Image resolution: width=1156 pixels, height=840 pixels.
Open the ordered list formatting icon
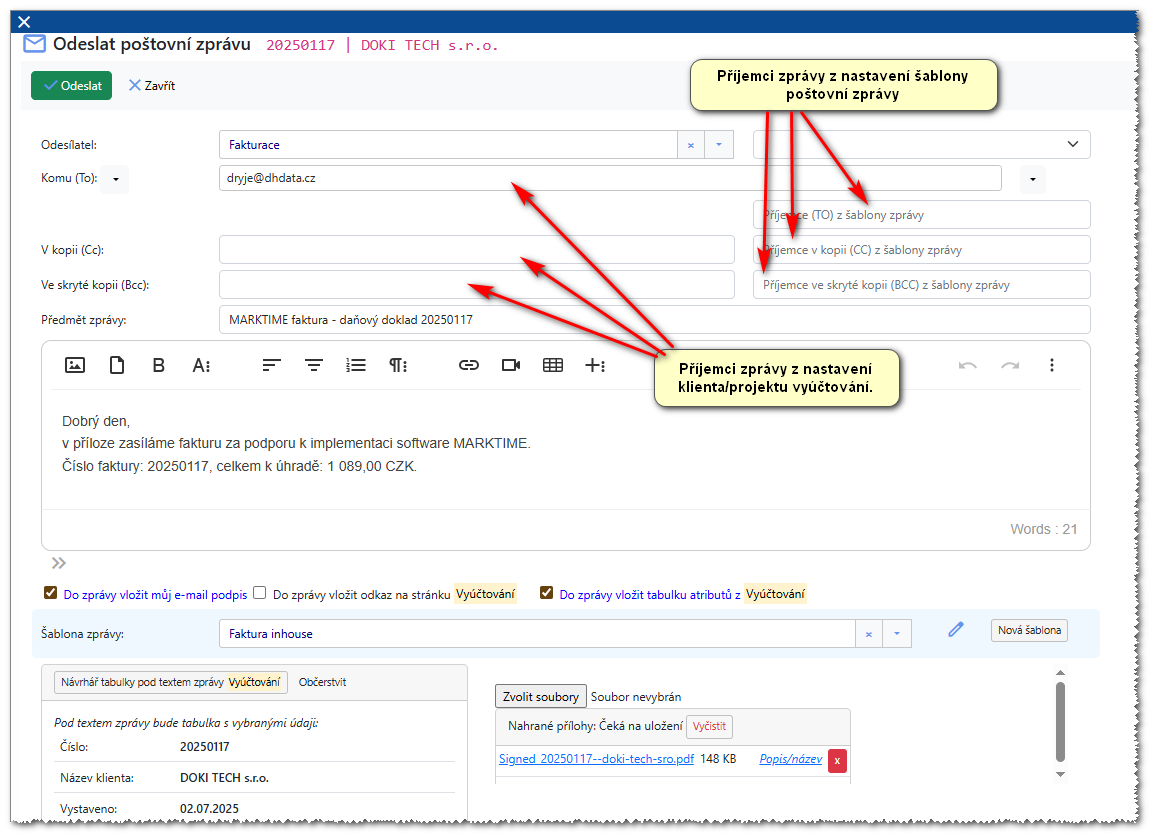356,365
